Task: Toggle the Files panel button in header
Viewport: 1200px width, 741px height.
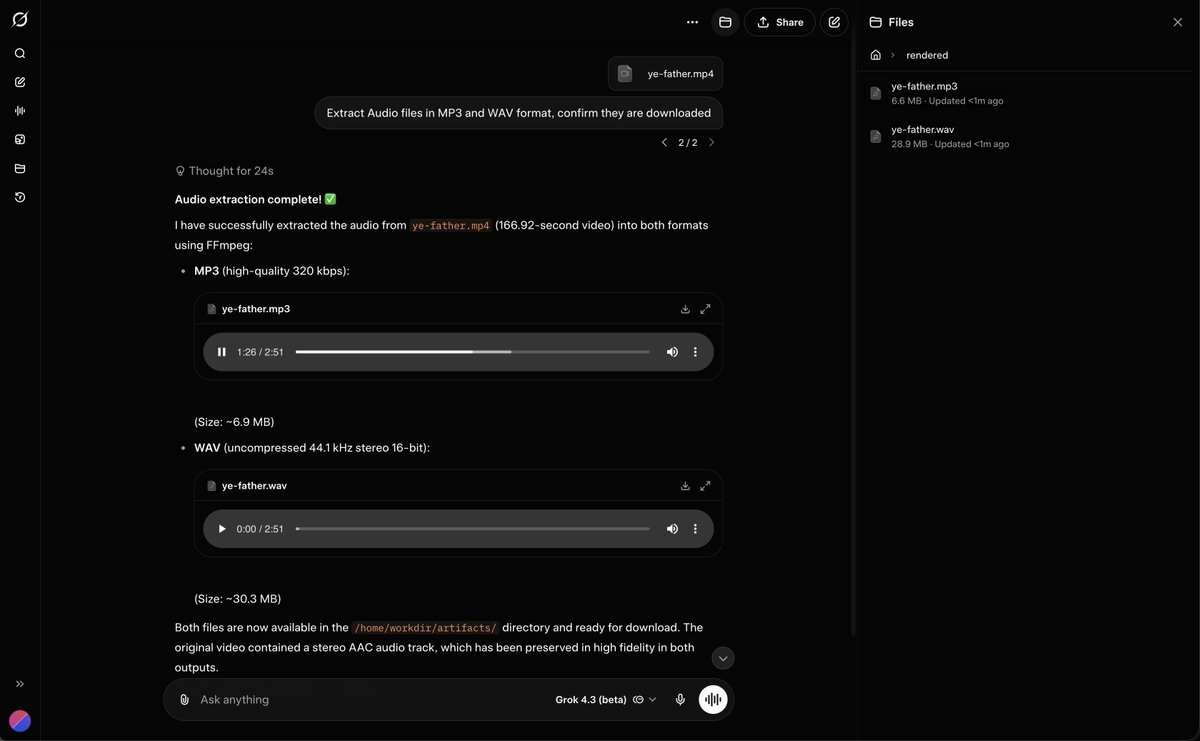Action: click(725, 22)
